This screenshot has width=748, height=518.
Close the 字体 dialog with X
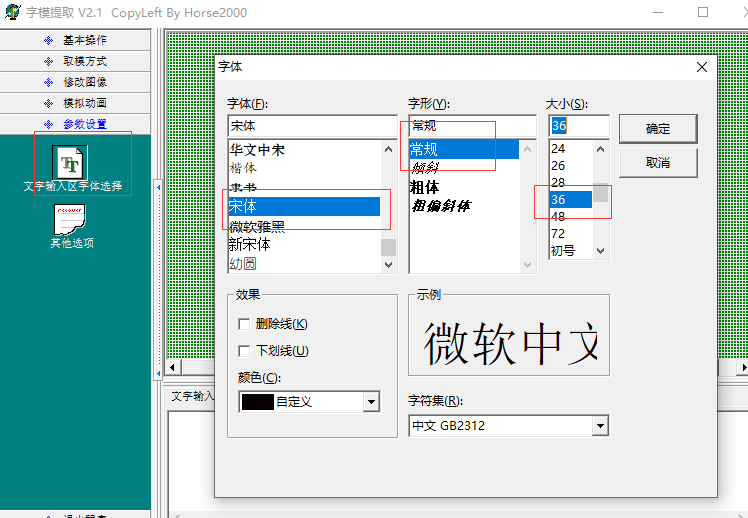[x=702, y=67]
